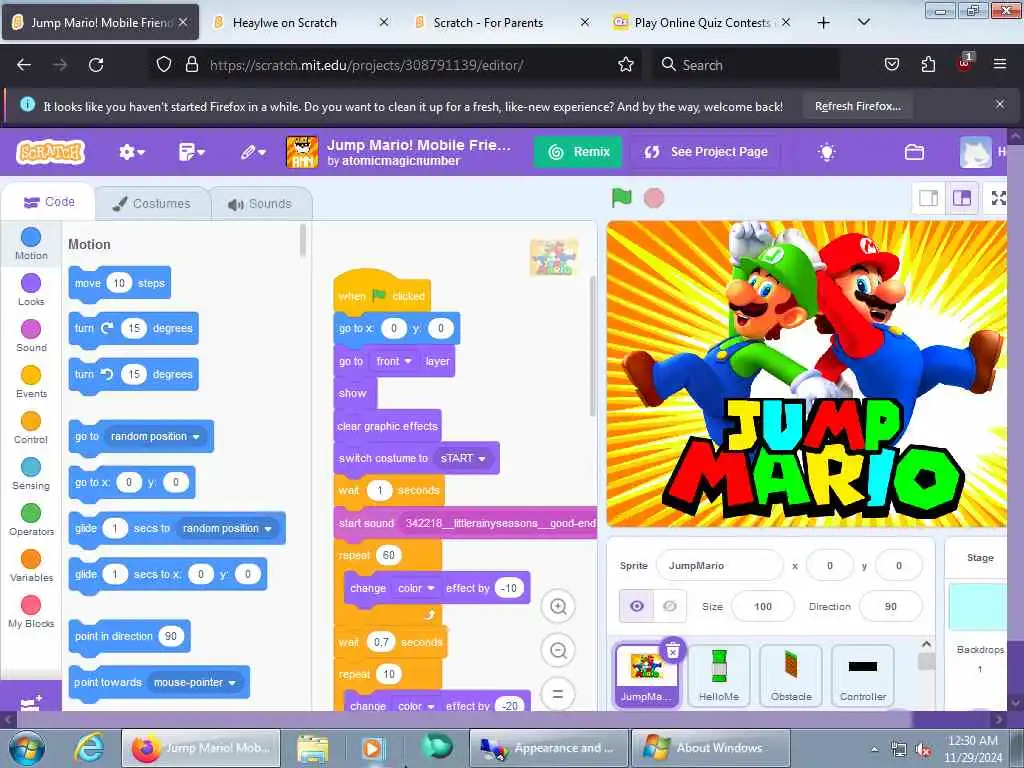This screenshot has width=1024, height=768.
Task: Select the Obstacle sprite thumbnail
Action: (791, 675)
